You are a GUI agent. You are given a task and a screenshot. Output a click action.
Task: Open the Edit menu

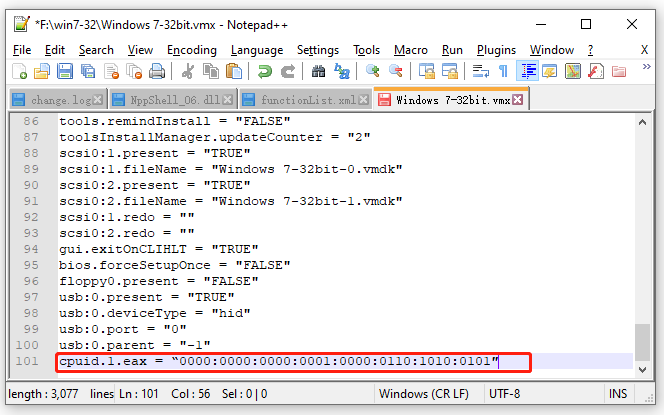pos(55,50)
